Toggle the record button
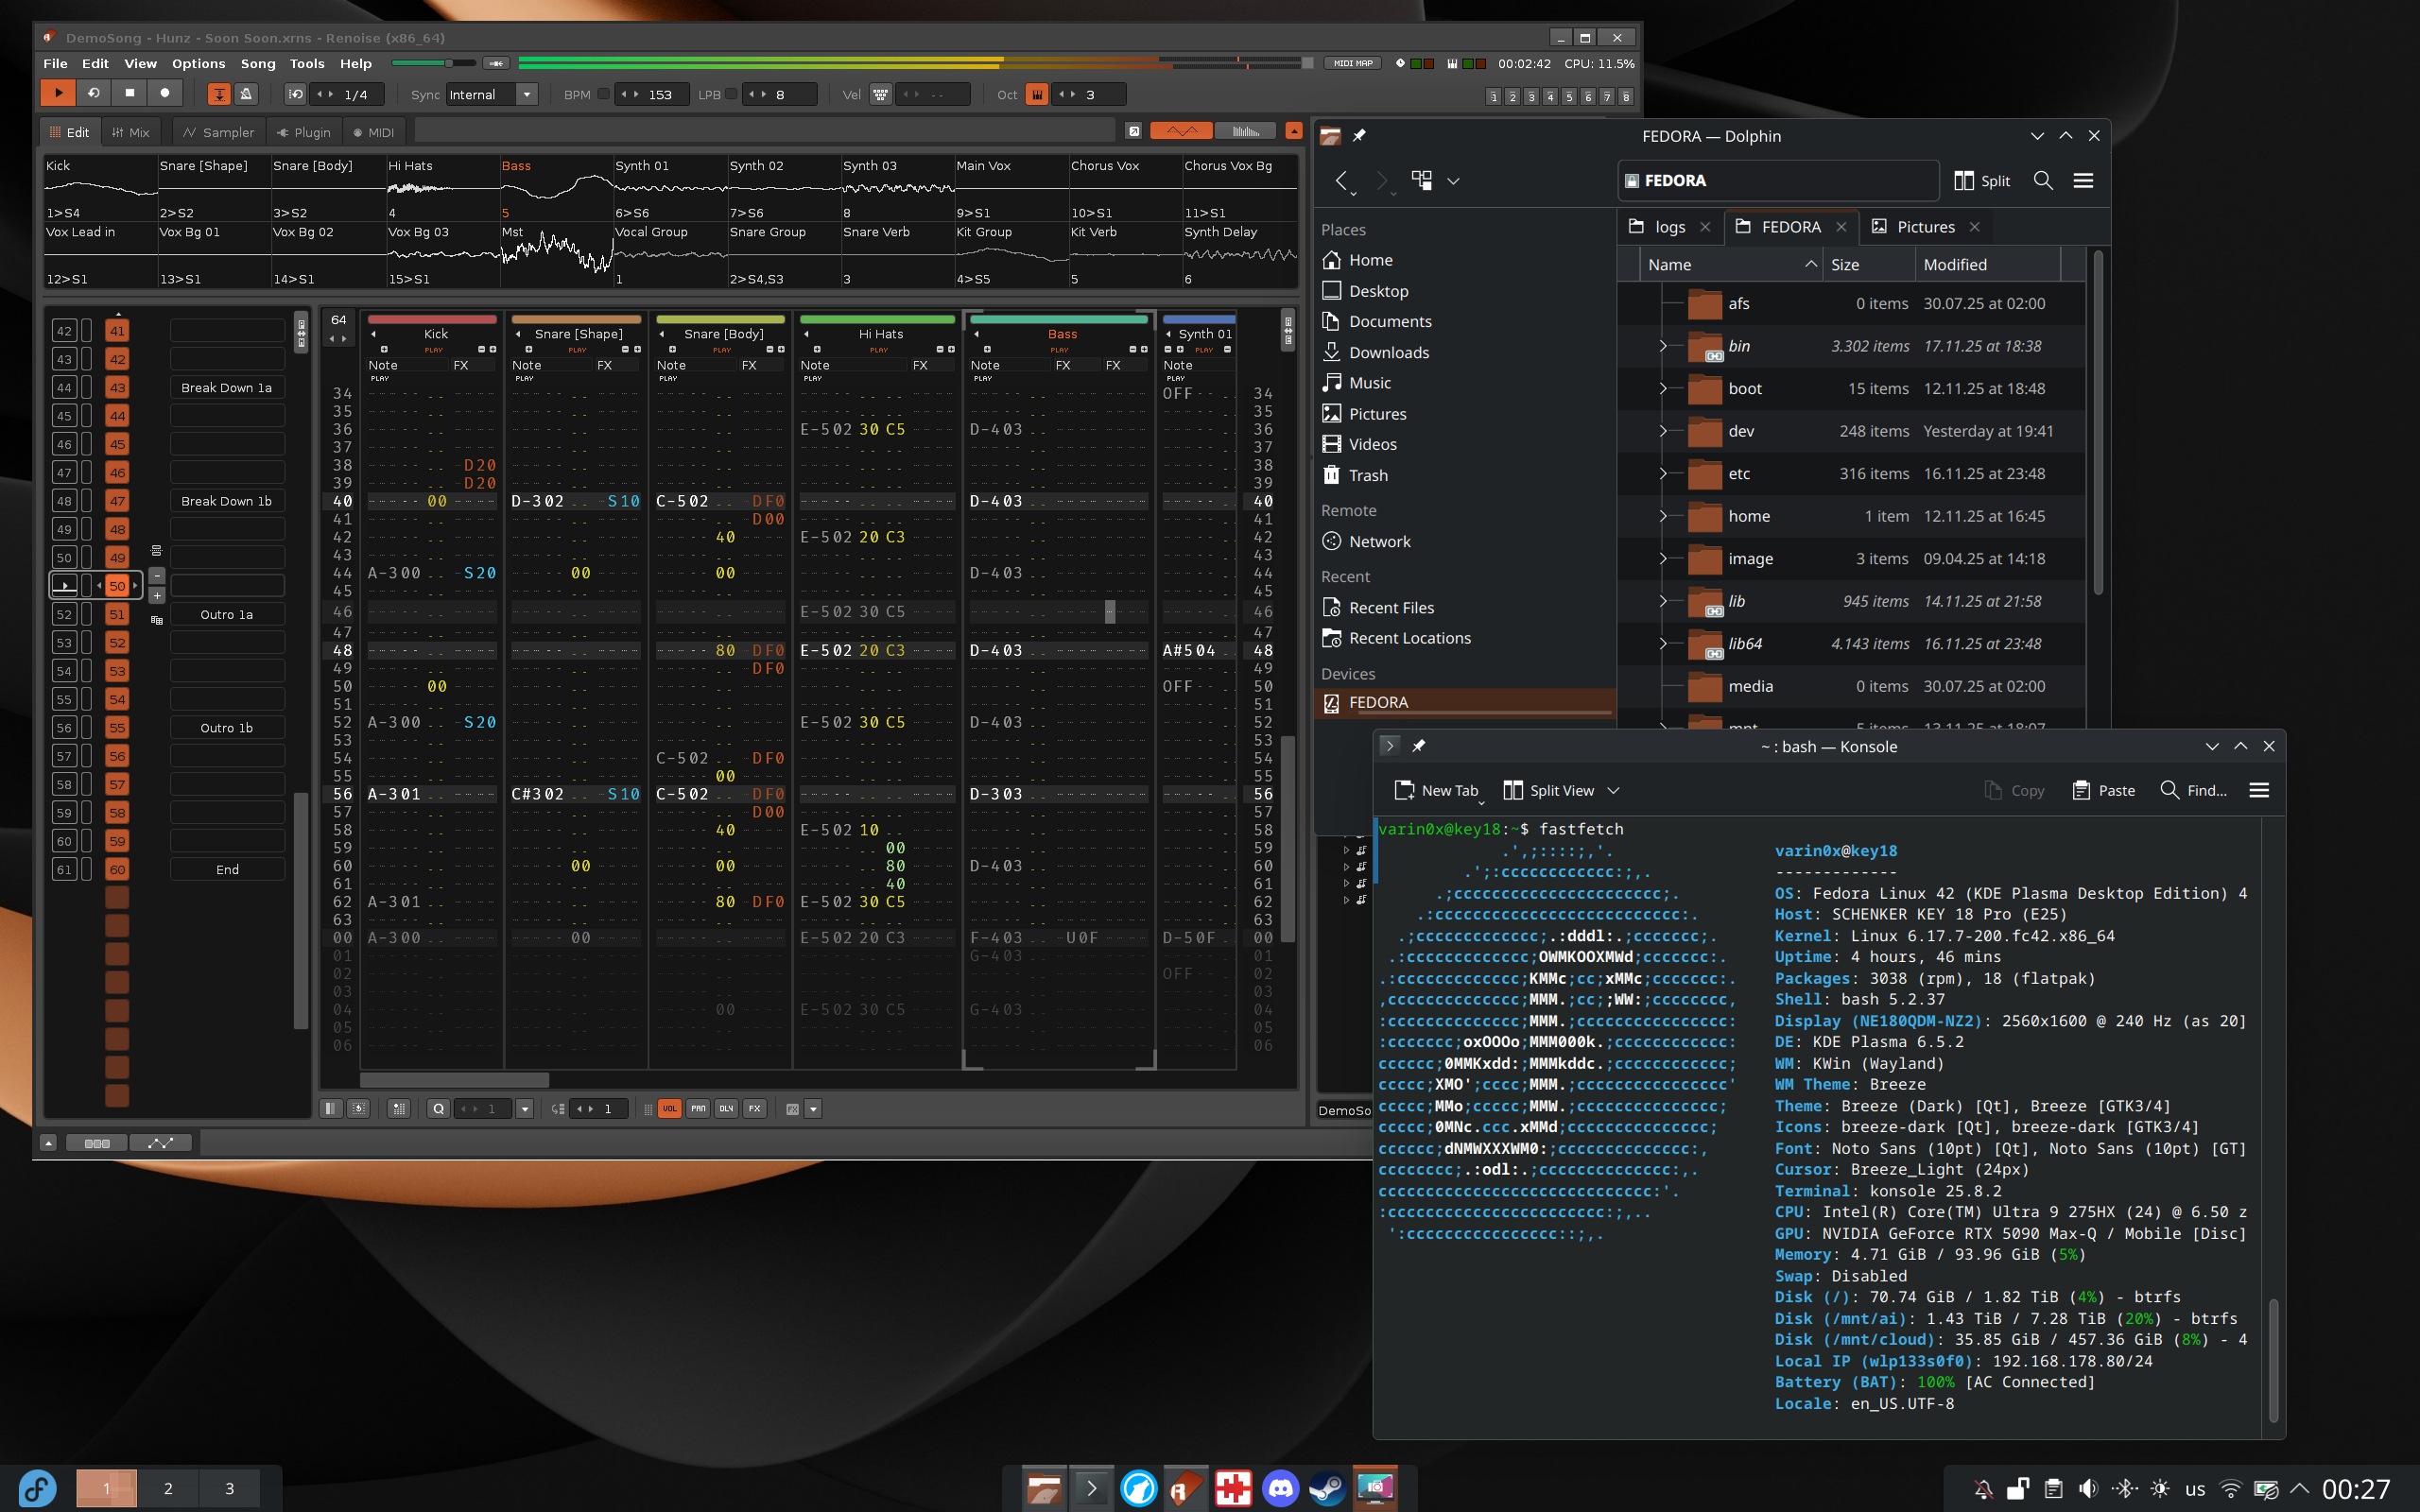This screenshot has width=2420, height=1512. 165,93
